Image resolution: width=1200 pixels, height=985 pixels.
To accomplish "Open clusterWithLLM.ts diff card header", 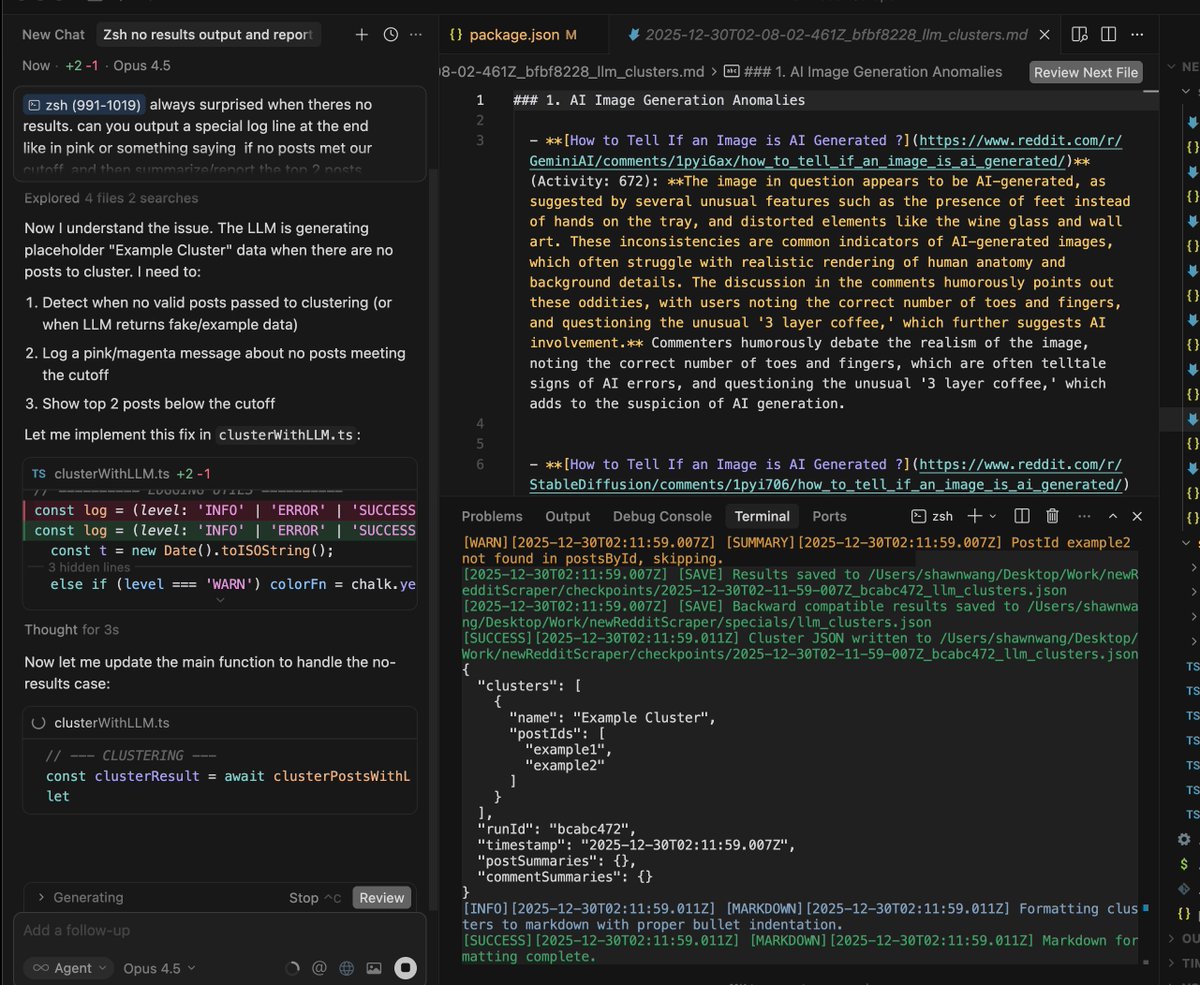I will 219,474.
